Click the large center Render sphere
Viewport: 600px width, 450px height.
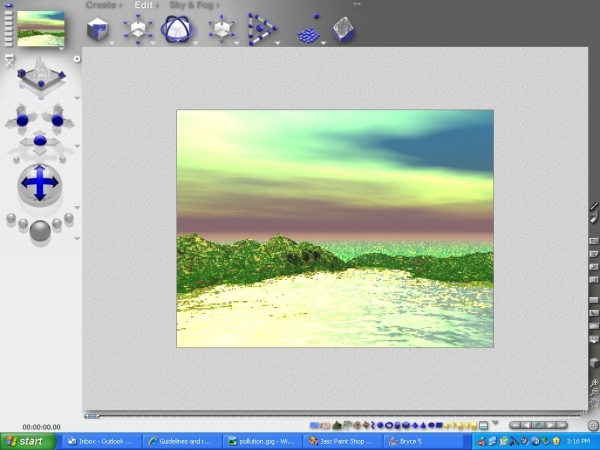[40, 230]
